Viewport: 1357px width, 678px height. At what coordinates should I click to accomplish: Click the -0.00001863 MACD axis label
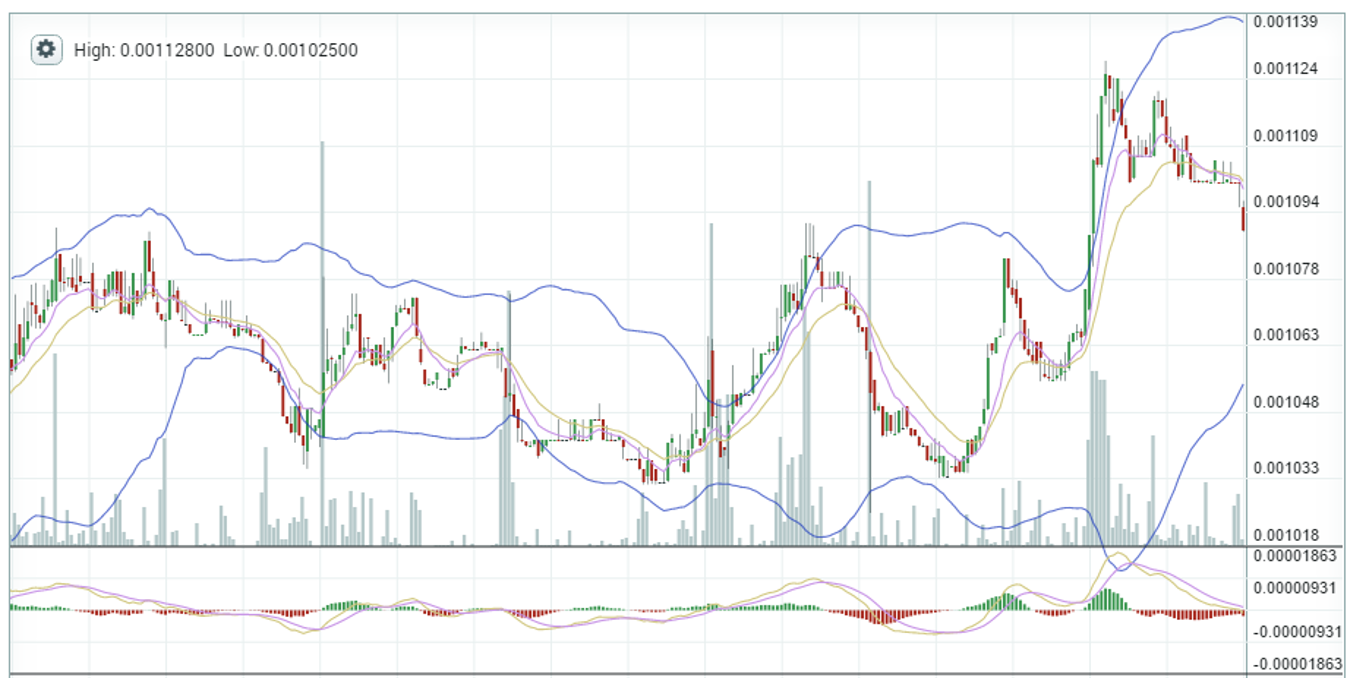click(1296, 664)
